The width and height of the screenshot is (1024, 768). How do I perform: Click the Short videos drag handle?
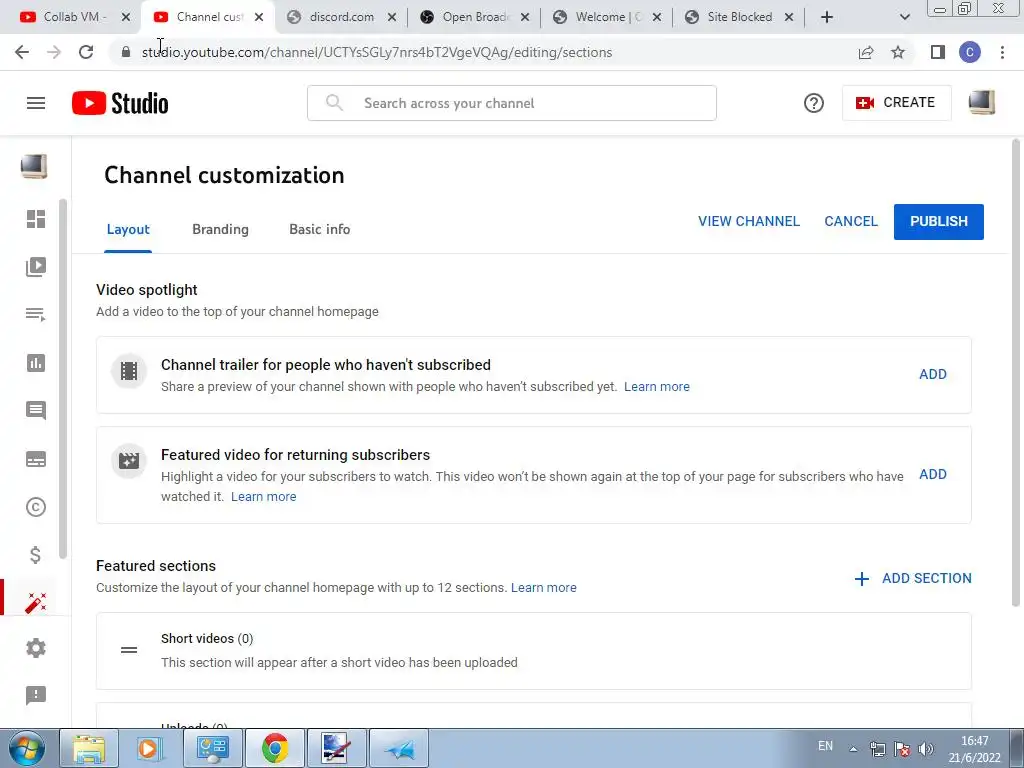coord(129,650)
